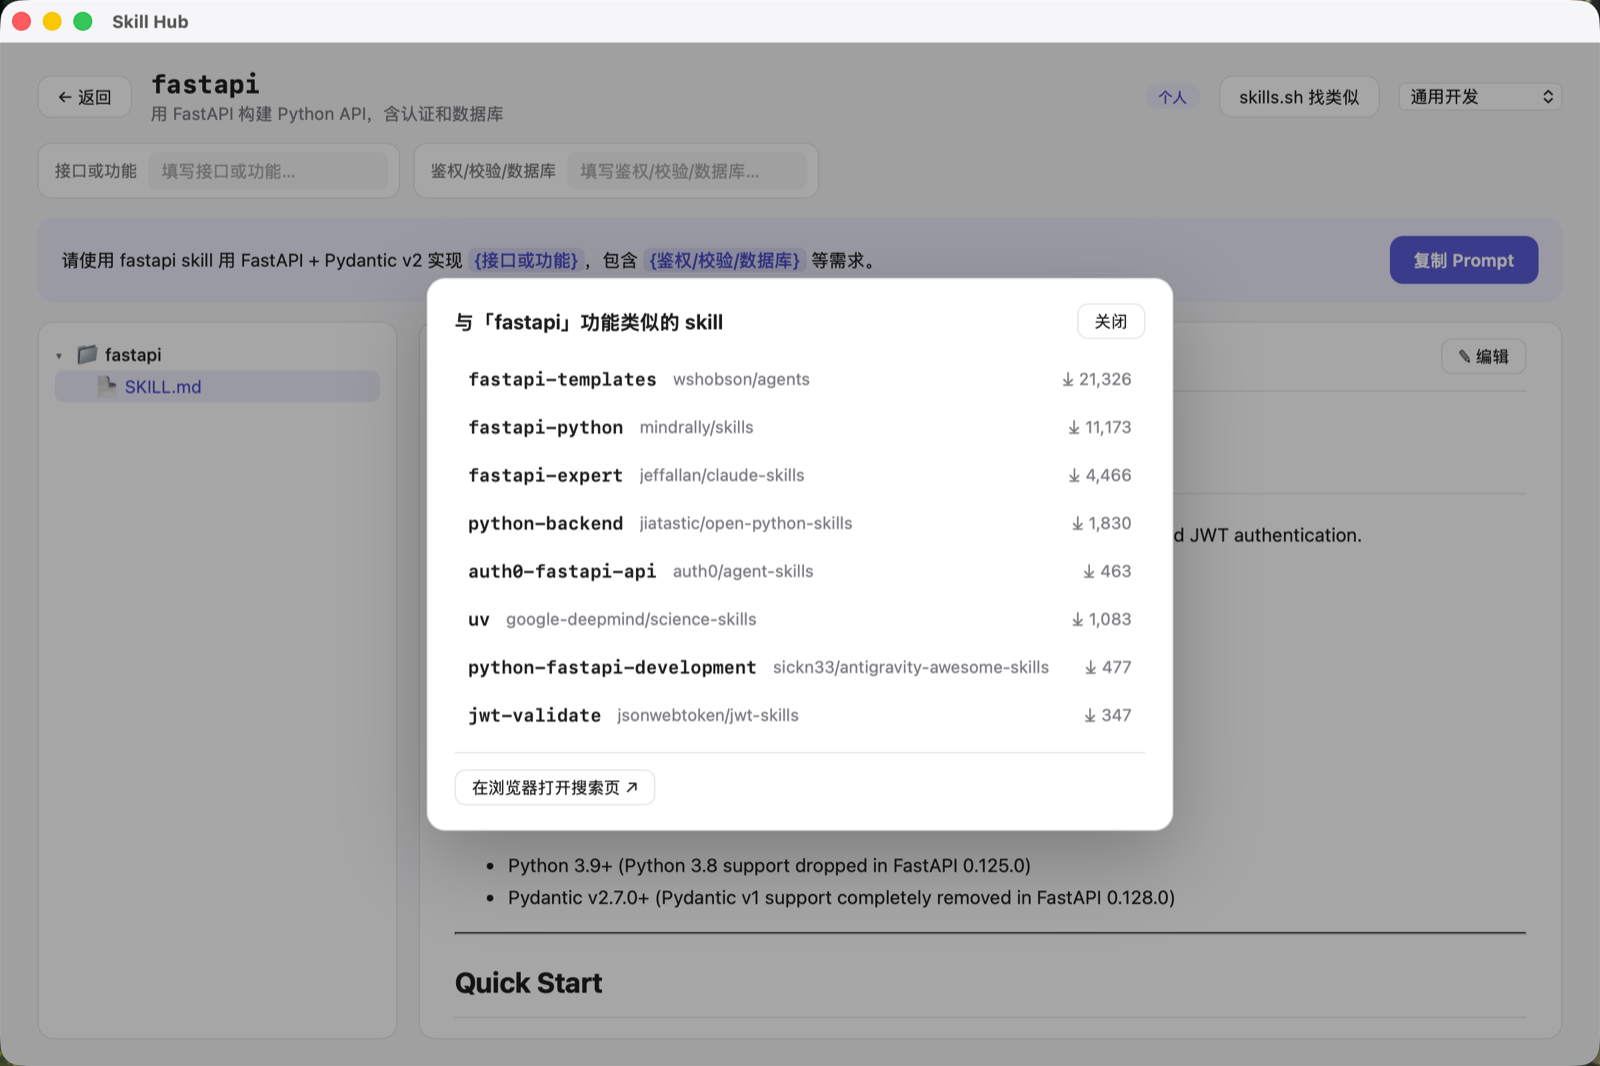Image resolution: width=1600 pixels, height=1066 pixels.
Task: Click the SKILL.md file icon
Action: coord(107,386)
